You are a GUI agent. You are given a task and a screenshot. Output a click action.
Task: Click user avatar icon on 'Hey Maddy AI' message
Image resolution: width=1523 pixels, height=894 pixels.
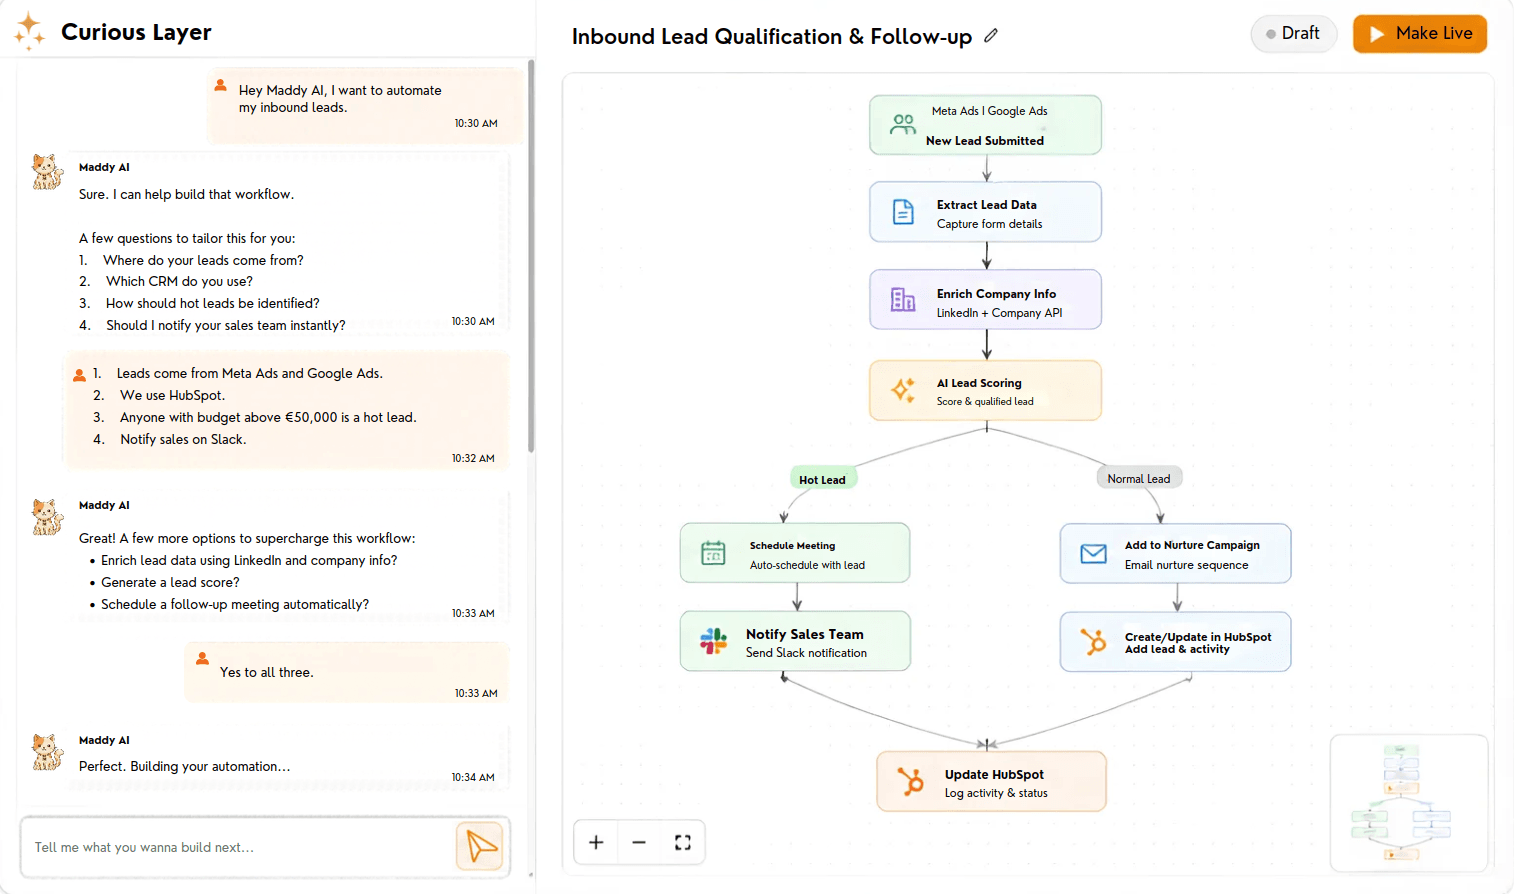click(x=220, y=85)
